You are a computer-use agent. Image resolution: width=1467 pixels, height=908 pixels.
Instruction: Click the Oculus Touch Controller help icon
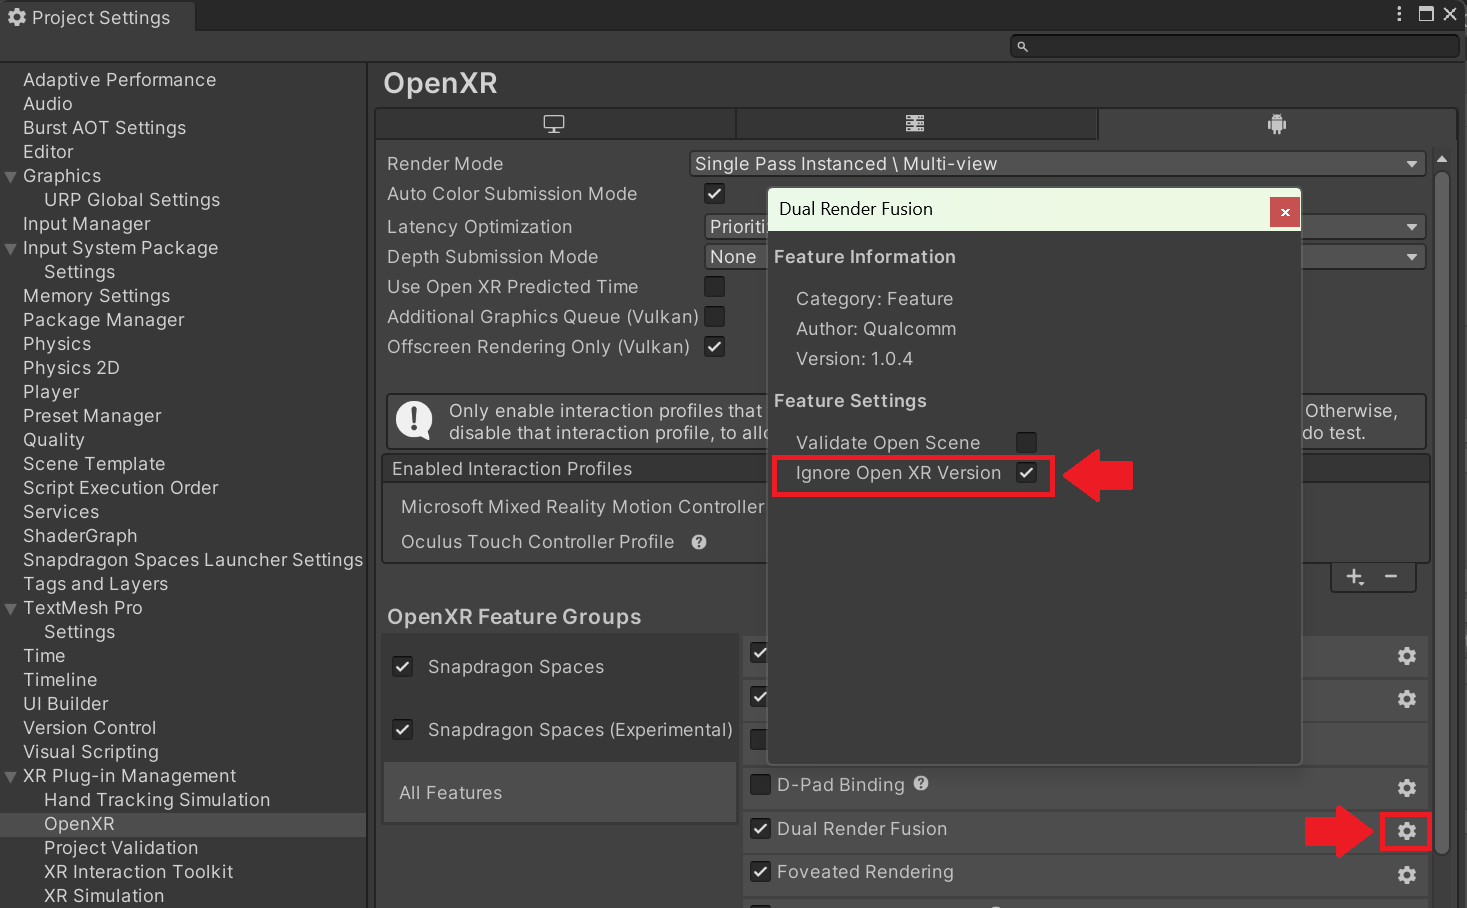[x=699, y=542]
